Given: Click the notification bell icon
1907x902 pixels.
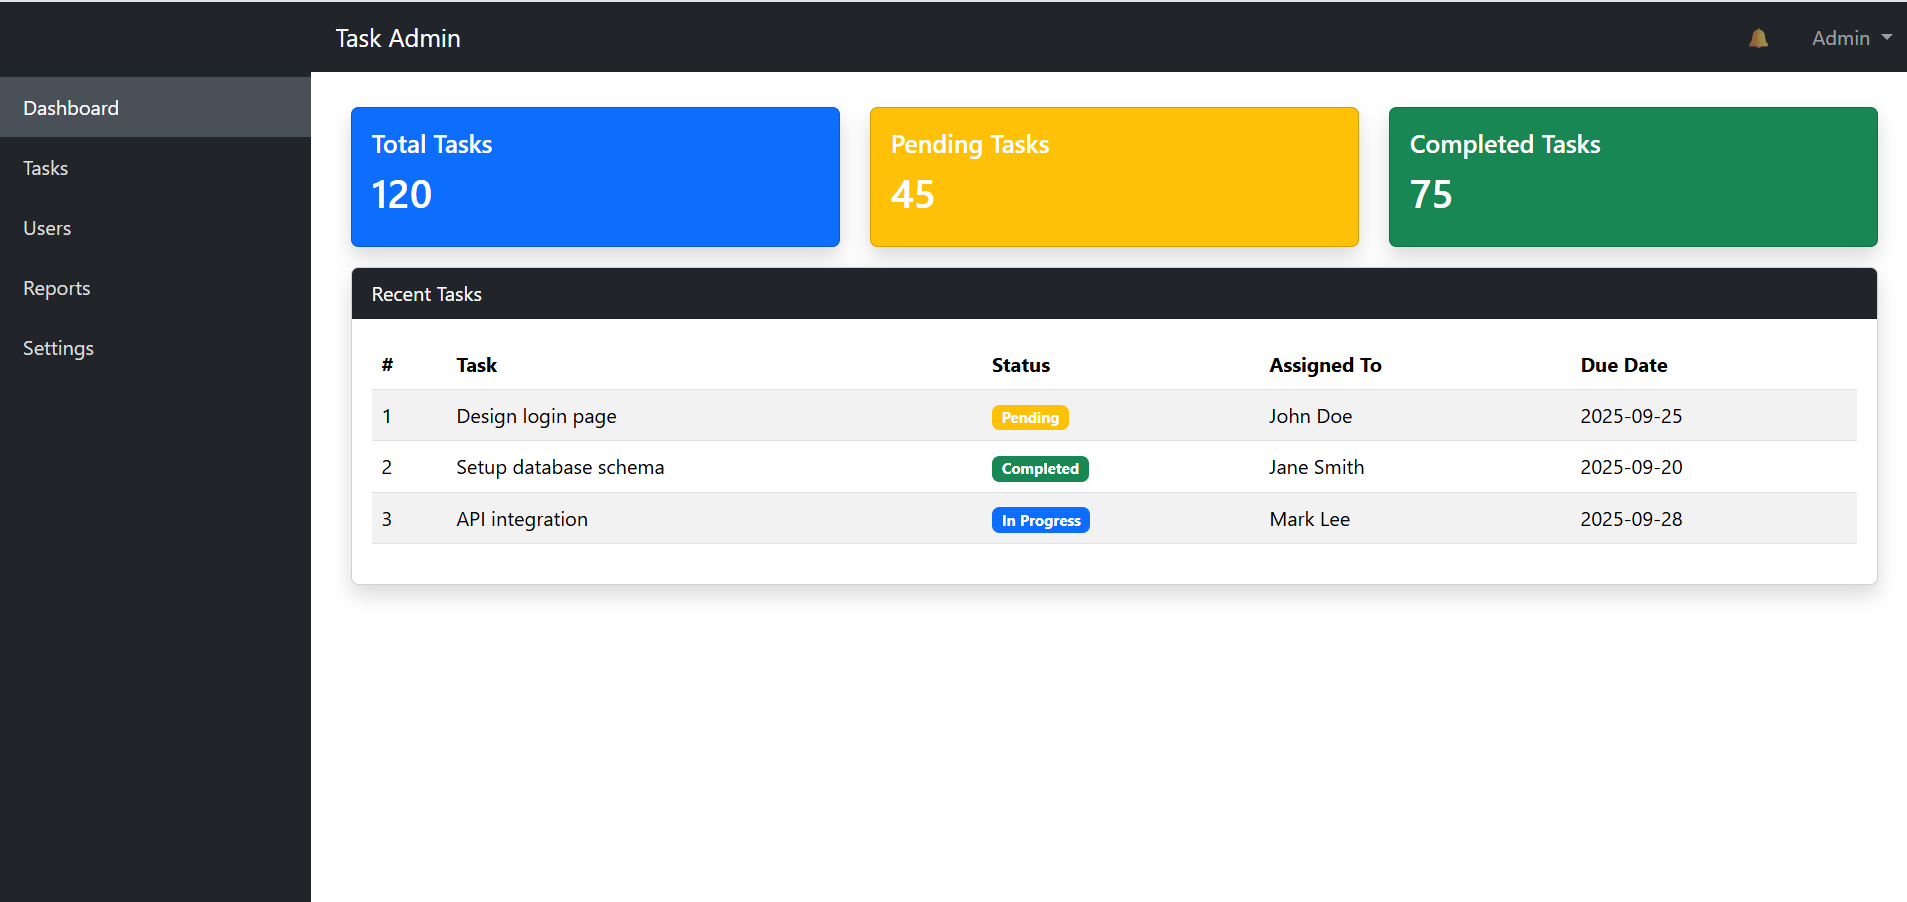Looking at the screenshot, I should click(x=1758, y=38).
